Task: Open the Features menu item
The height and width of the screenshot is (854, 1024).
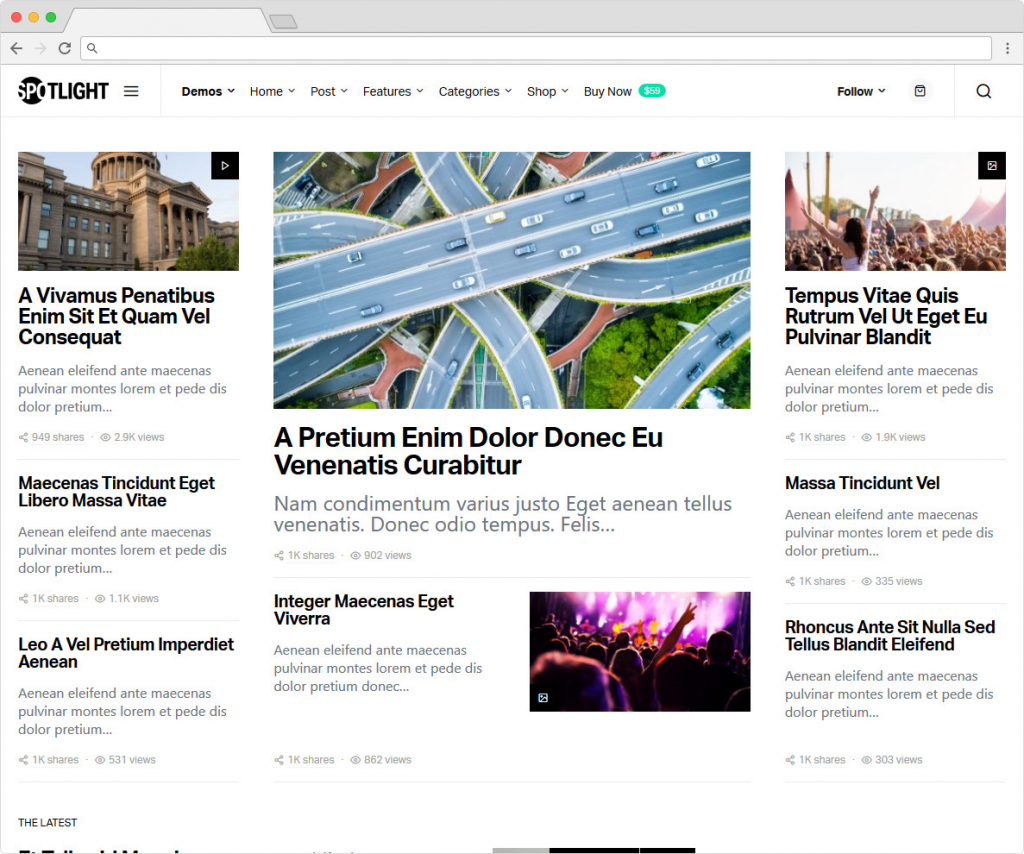Action: click(x=392, y=91)
